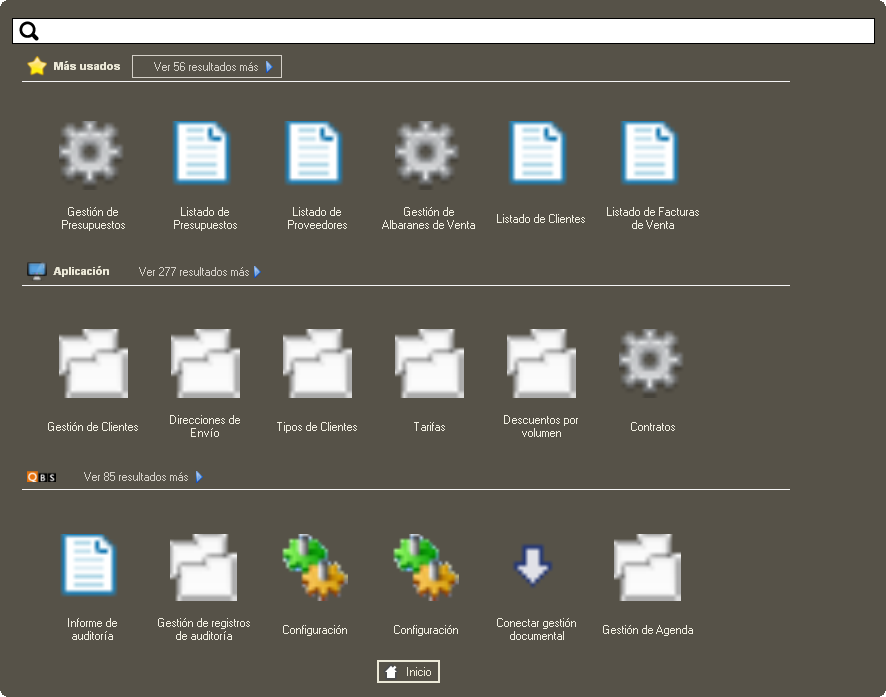This screenshot has height=697, width=886.
Task: Open Listado de Facturas de Venta
Action: click(x=652, y=155)
